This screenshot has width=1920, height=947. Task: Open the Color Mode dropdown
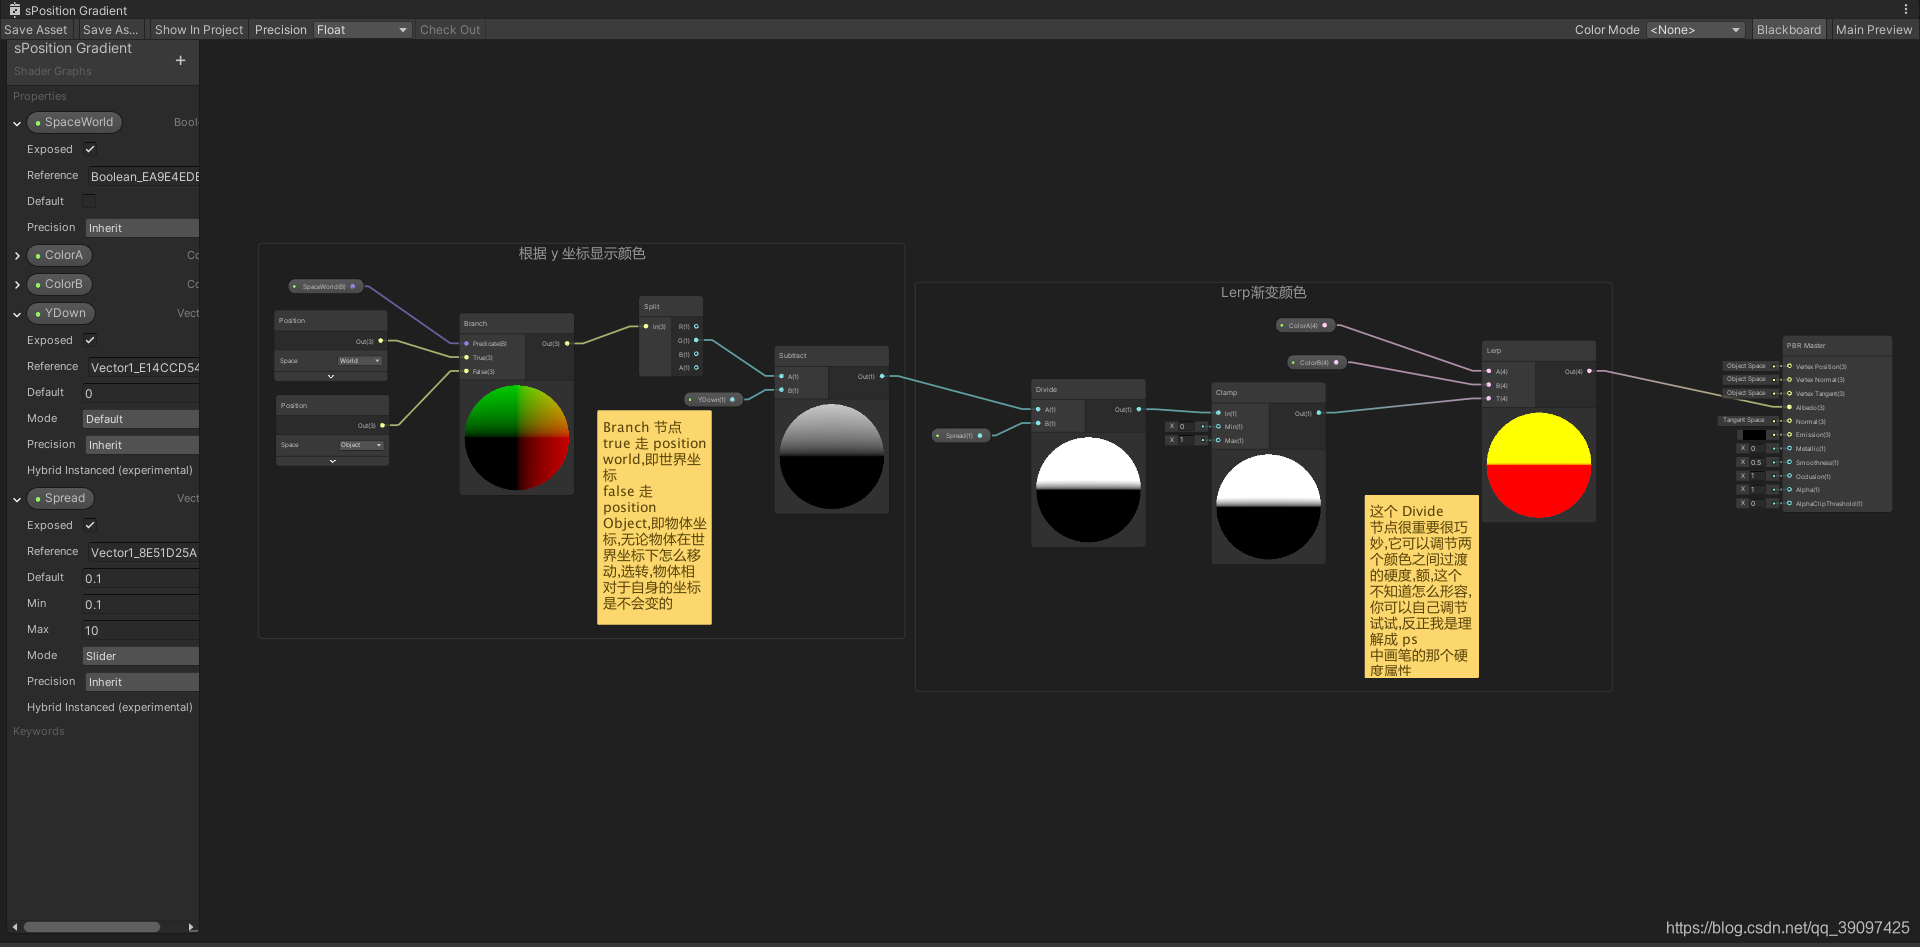click(1695, 30)
